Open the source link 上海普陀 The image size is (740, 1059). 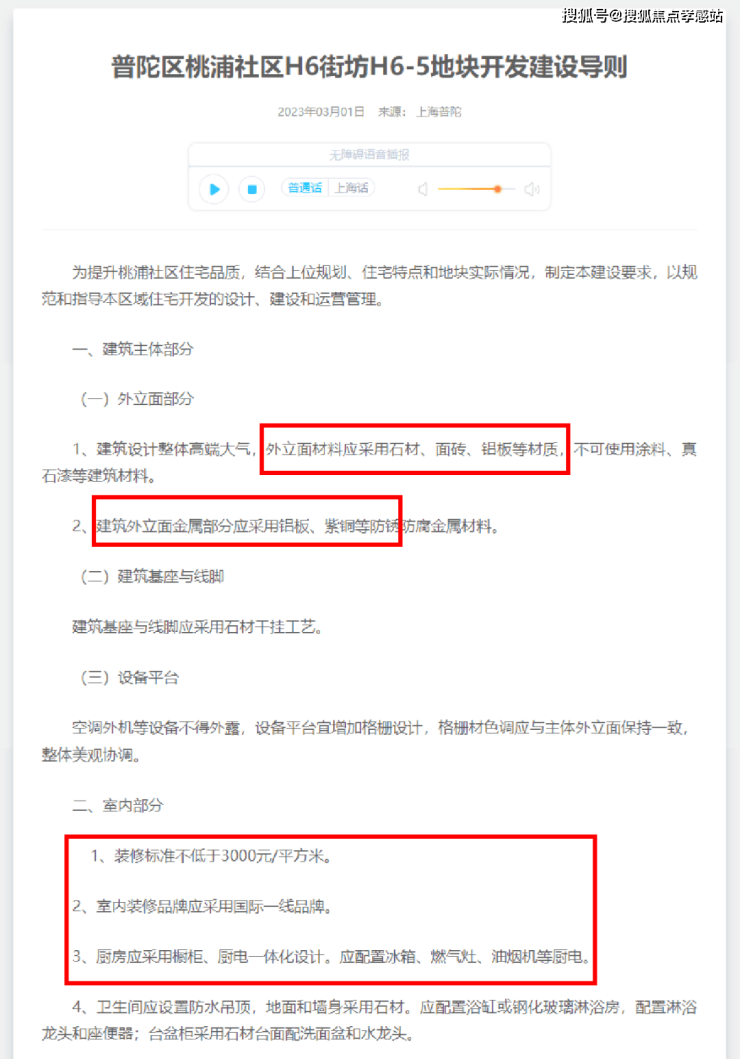[439, 111]
